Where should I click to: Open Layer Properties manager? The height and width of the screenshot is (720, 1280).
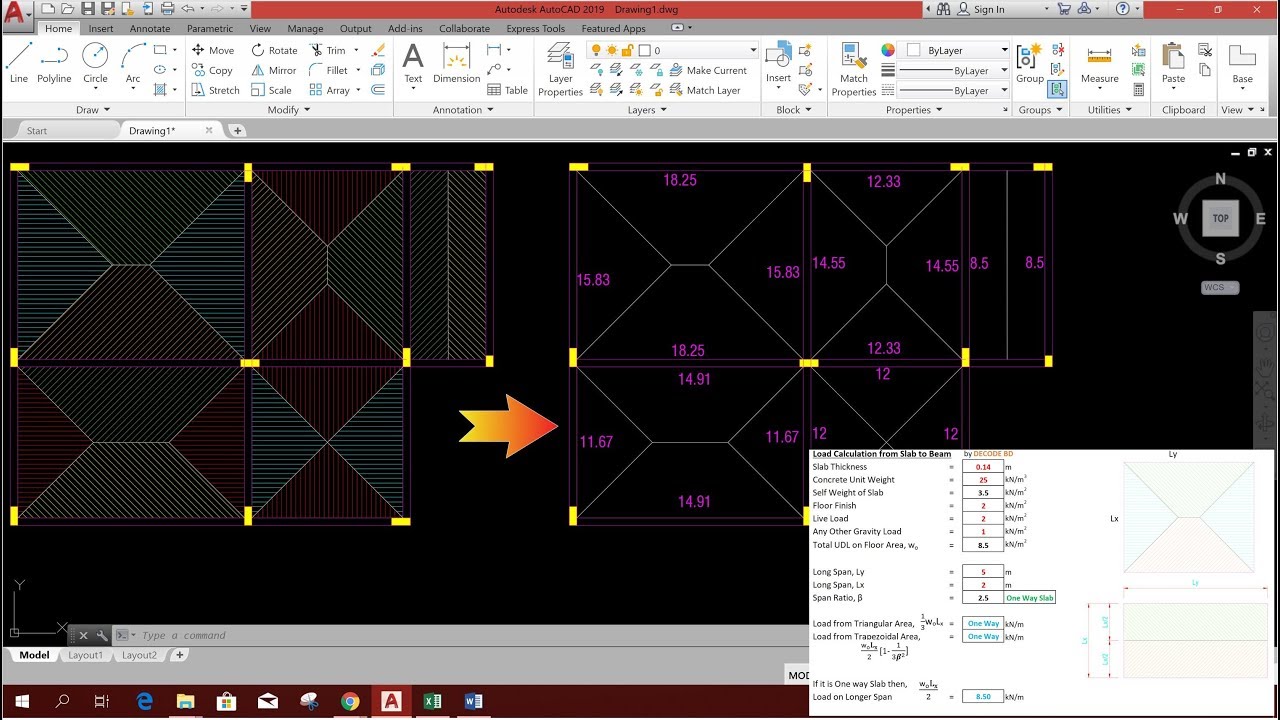(559, 68)
